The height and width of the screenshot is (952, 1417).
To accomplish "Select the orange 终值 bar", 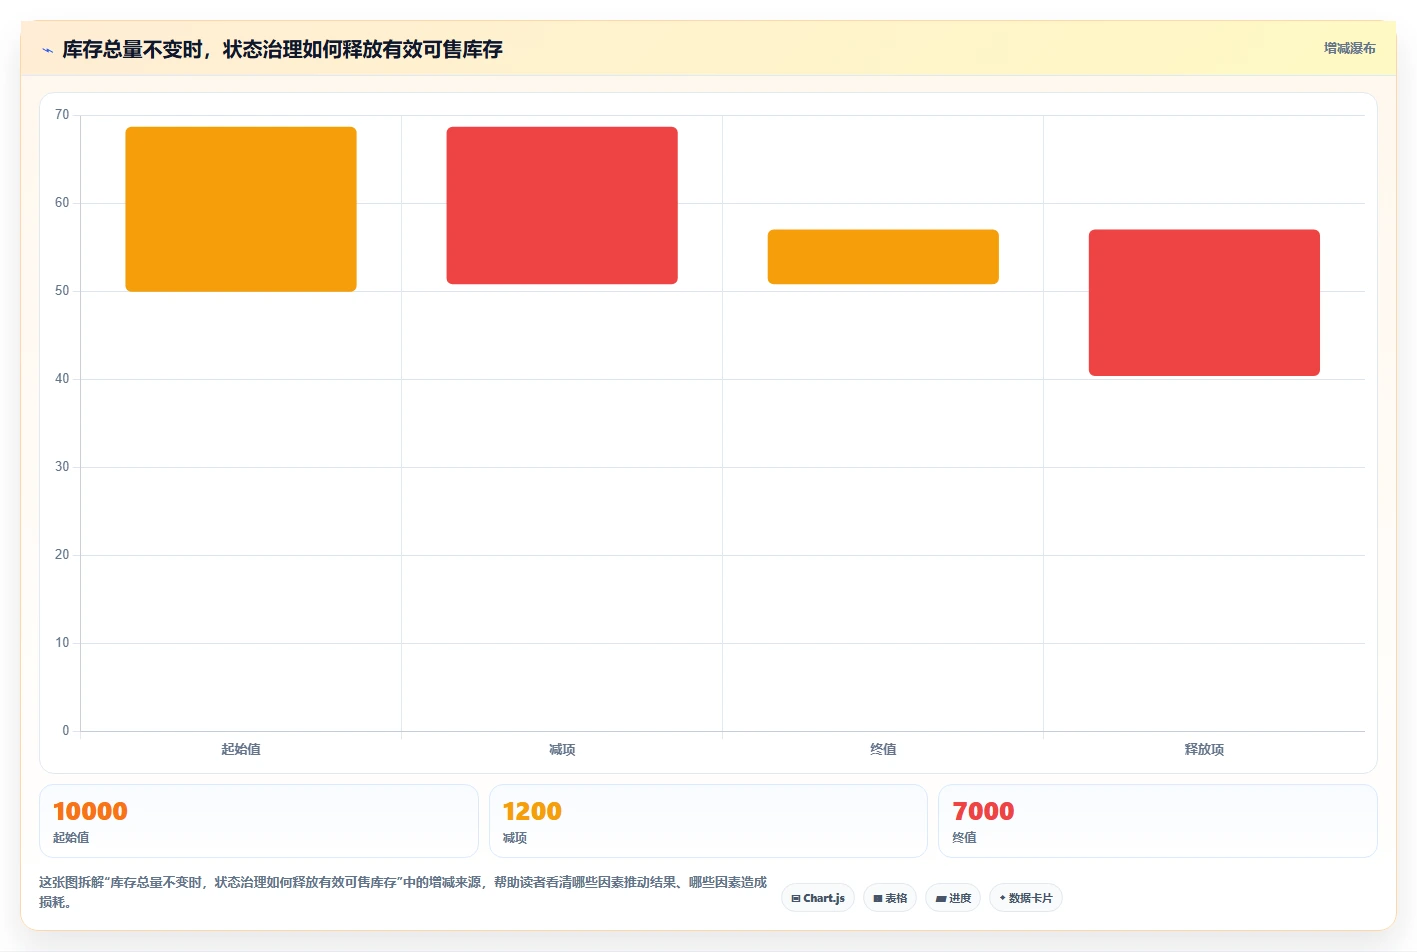I will click(x=883, y=257).
